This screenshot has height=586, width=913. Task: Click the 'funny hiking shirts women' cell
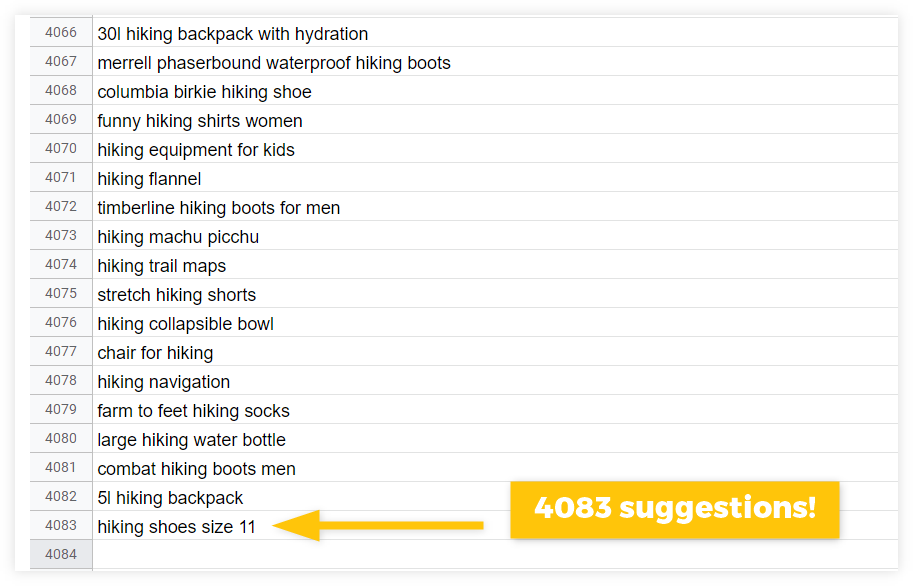pos(495,120)
